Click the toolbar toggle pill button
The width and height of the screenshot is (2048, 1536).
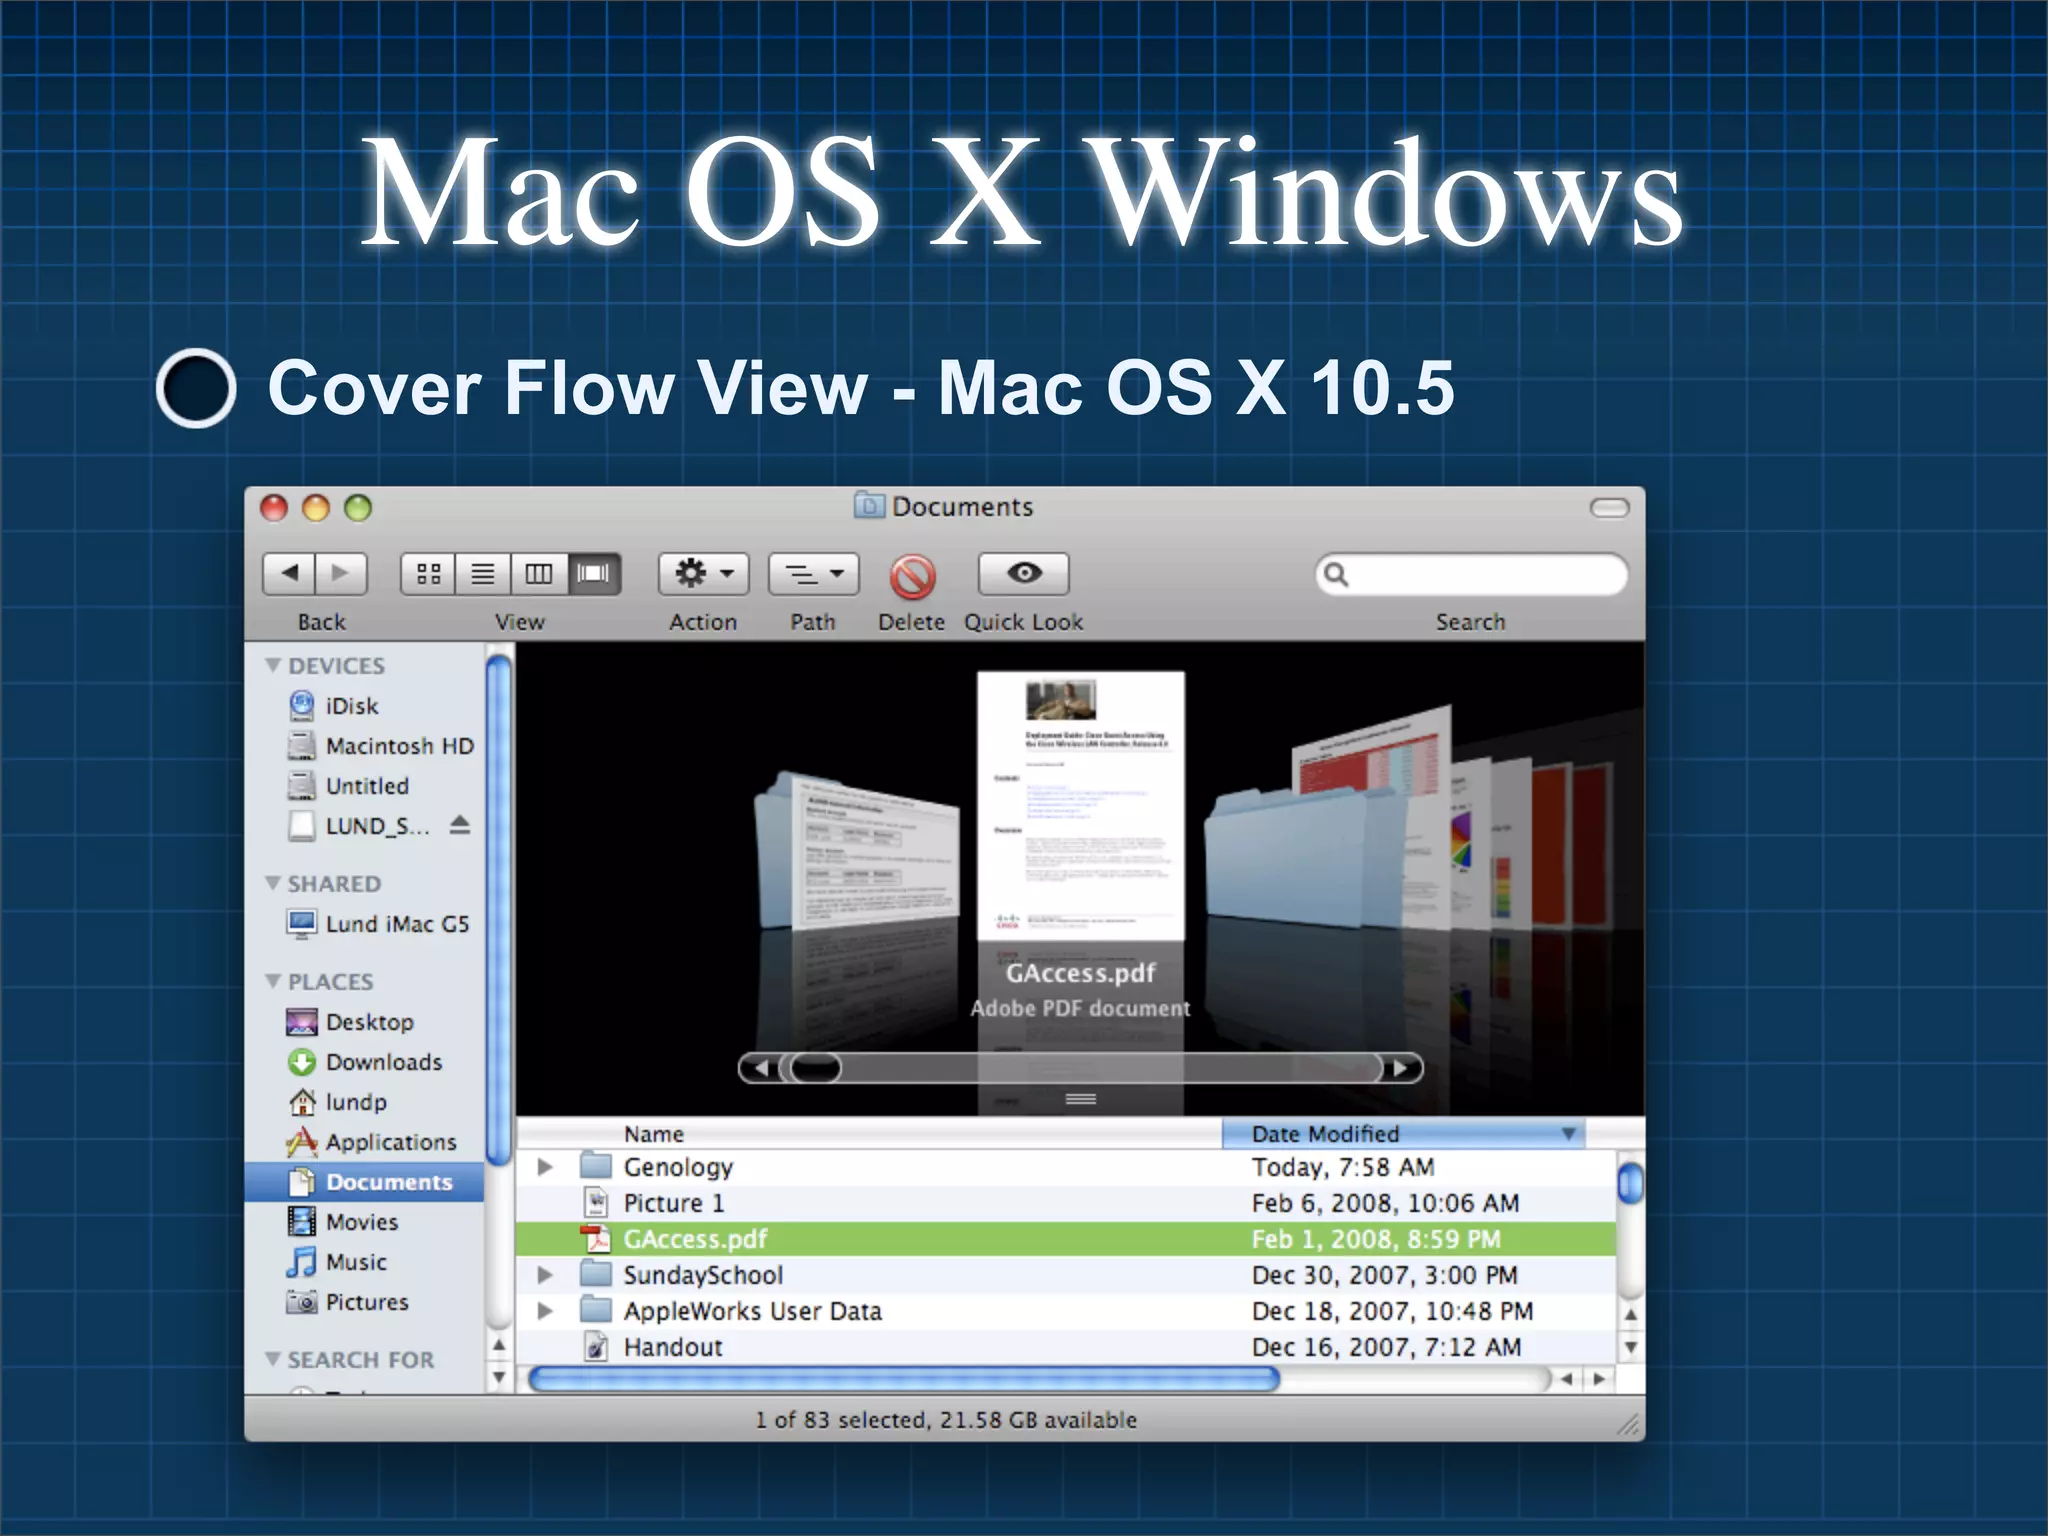tap(1609, 508)
